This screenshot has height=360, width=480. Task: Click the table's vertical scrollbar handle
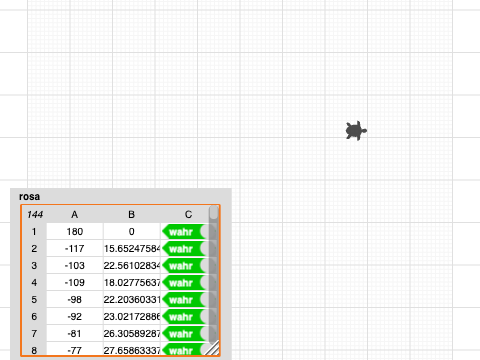click(x=214, y=212)
